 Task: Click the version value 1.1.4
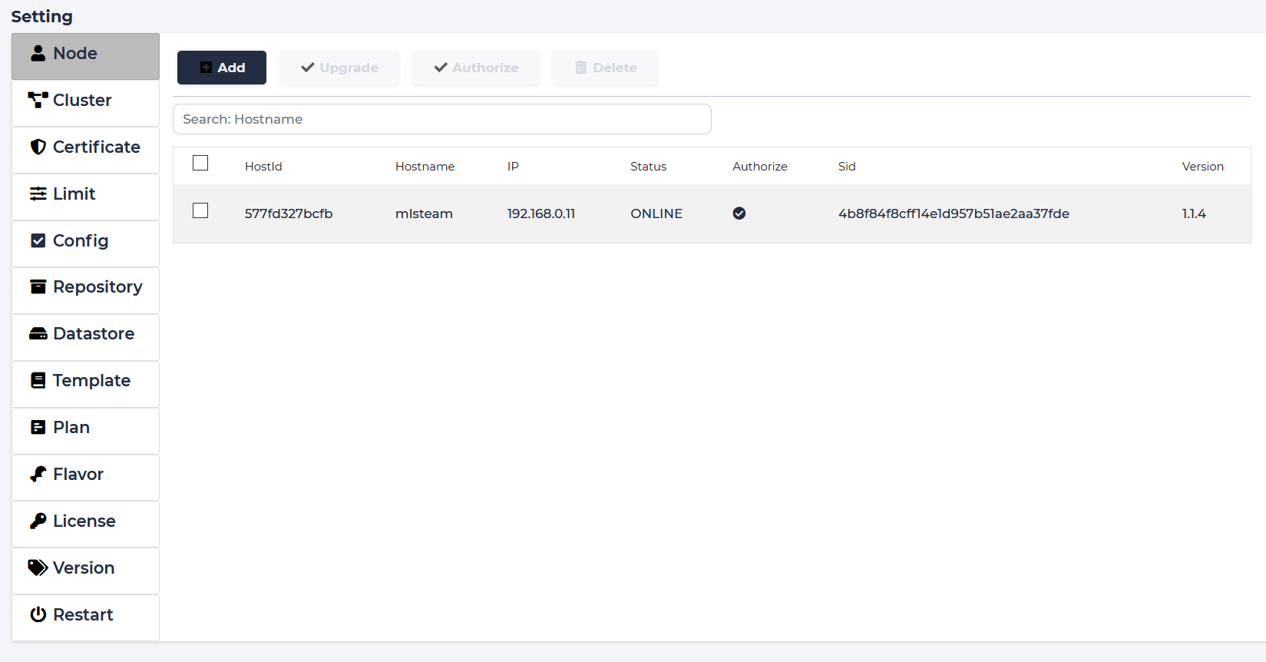point(1194,213)
